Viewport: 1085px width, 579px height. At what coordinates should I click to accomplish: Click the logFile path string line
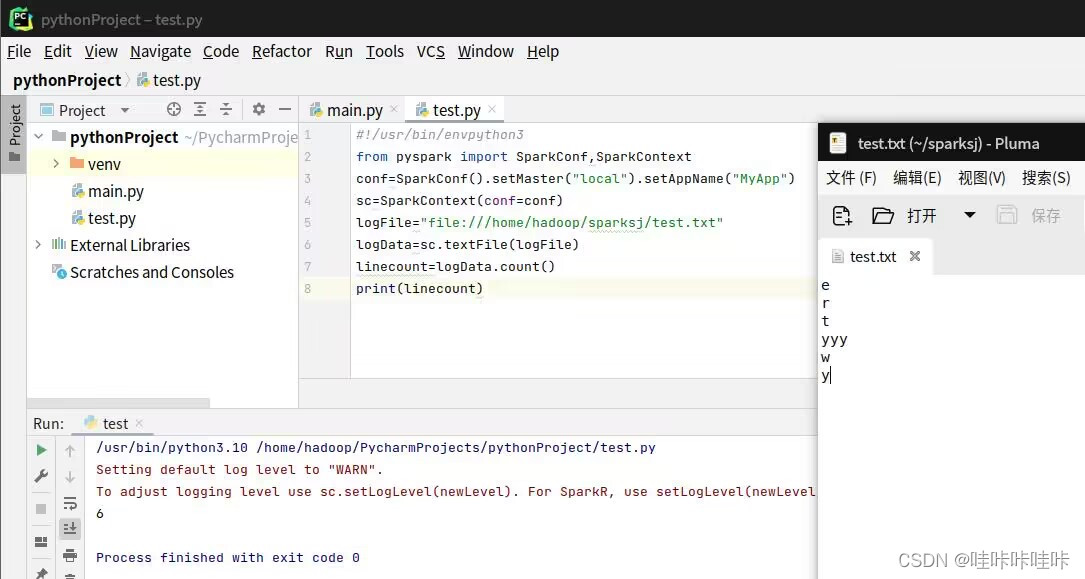540,223
